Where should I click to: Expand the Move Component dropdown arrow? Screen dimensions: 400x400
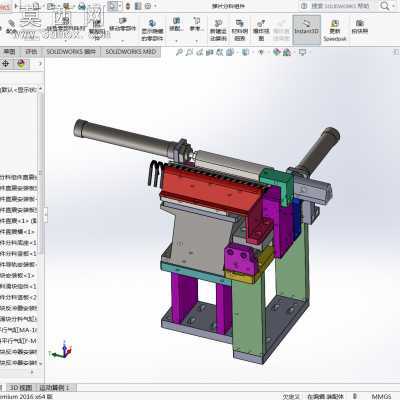point(122,41)
